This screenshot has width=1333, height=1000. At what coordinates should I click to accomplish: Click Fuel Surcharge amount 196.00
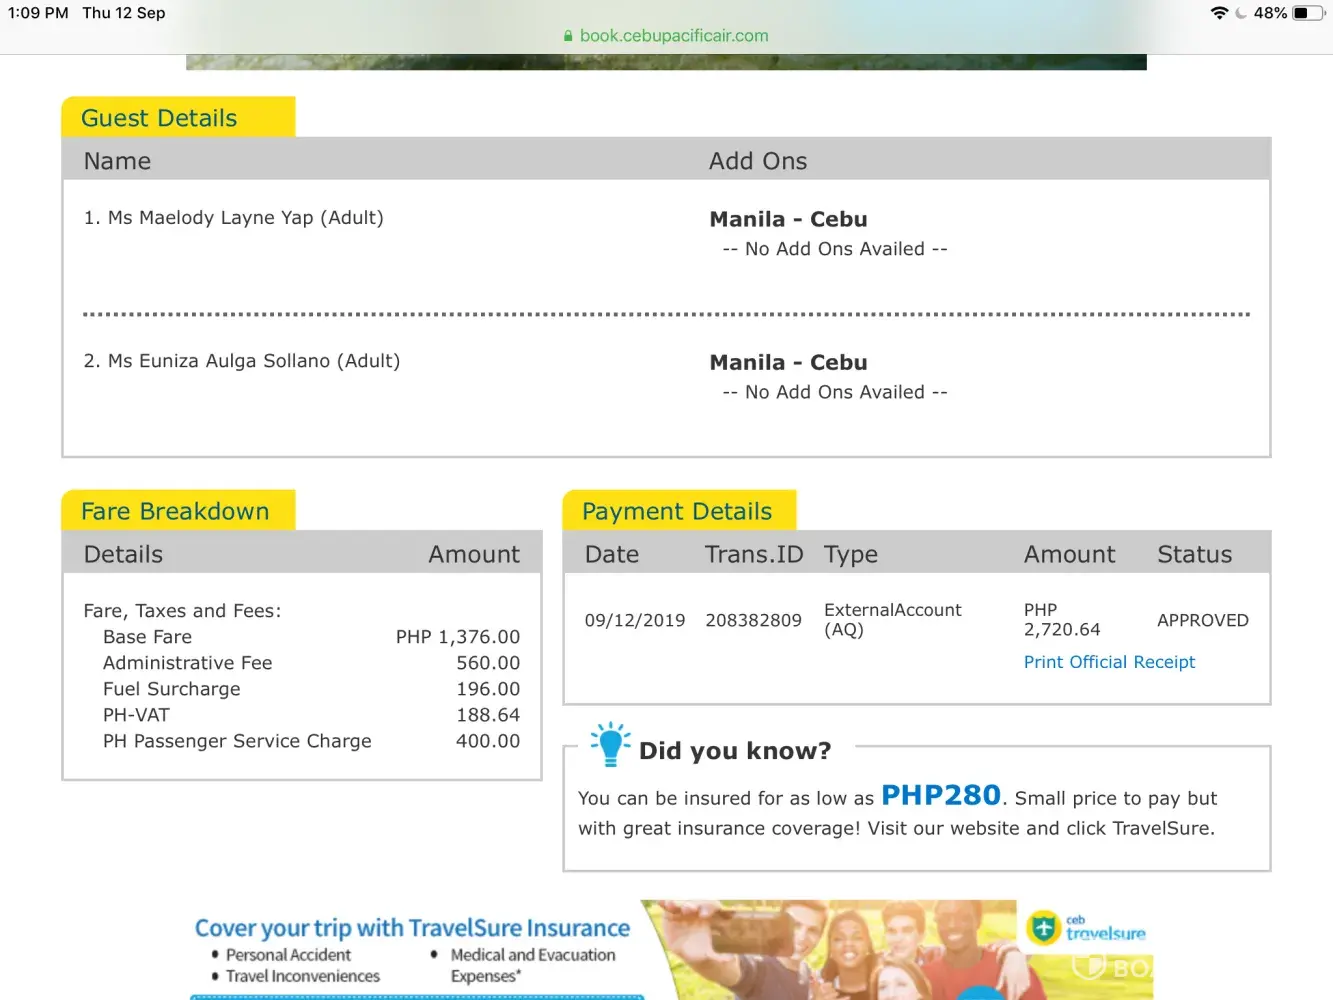488,689
